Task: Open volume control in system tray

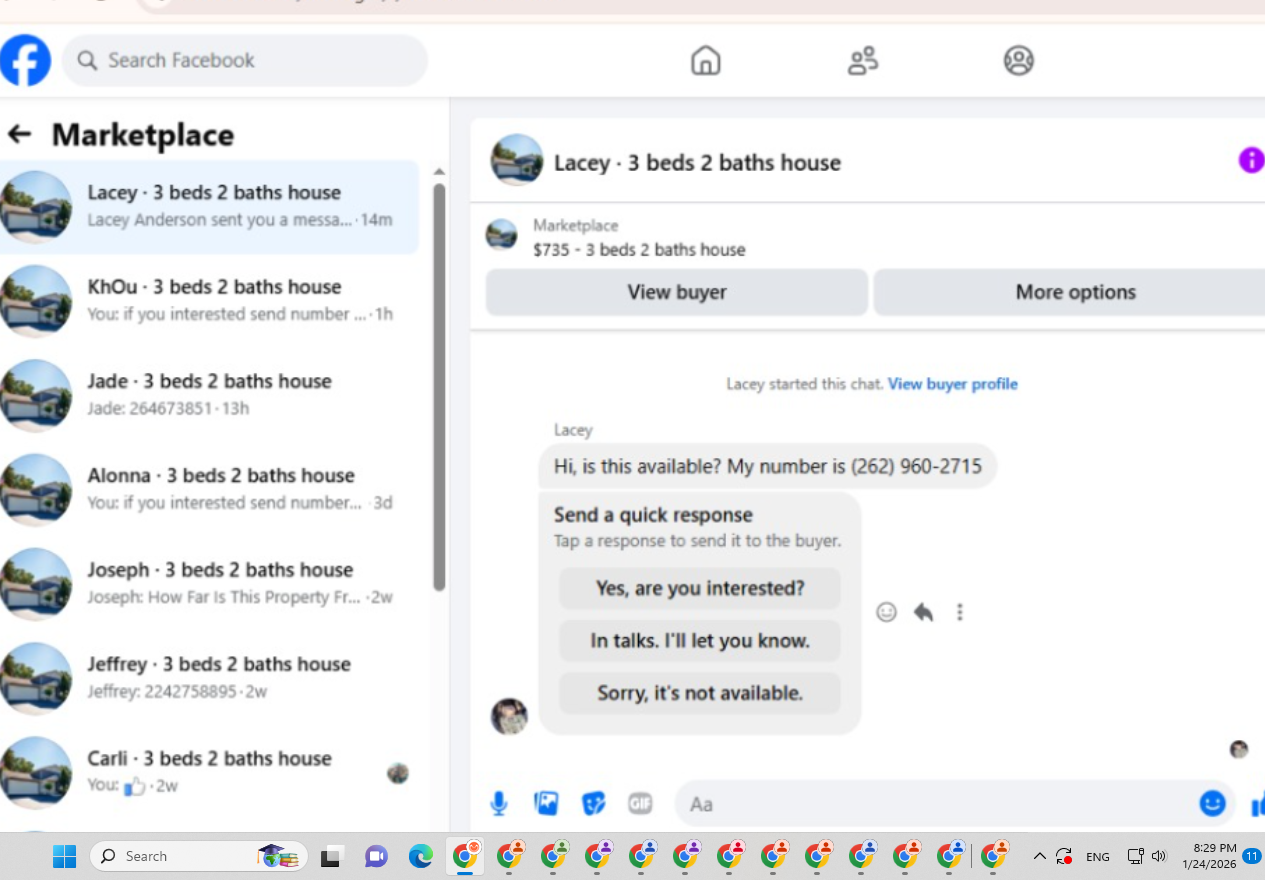Action: (1159, 856)
